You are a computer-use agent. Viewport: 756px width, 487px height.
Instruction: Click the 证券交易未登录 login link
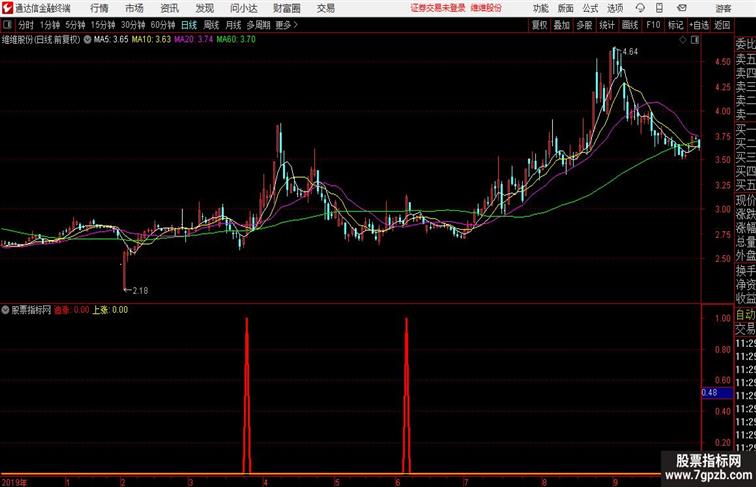[438, 8]
